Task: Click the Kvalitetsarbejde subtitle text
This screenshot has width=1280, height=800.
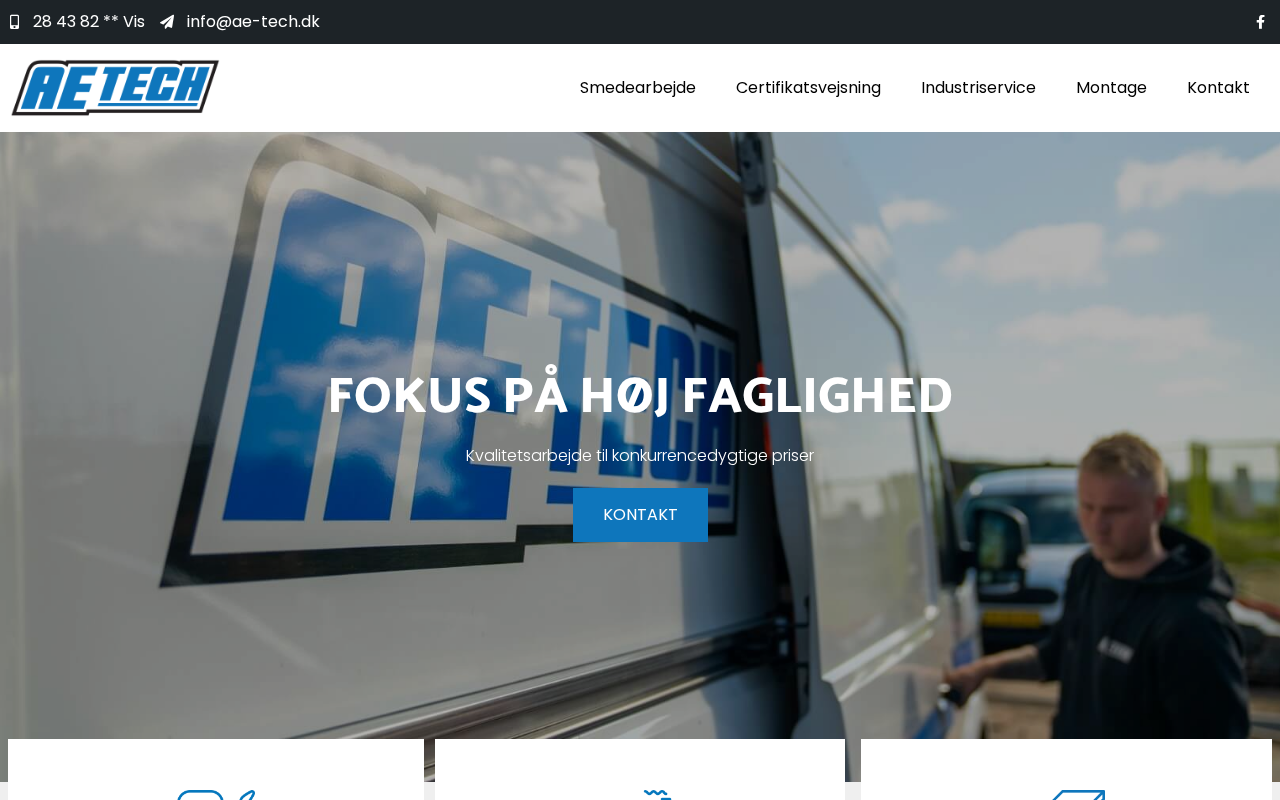Action: [x=640, y=456]
